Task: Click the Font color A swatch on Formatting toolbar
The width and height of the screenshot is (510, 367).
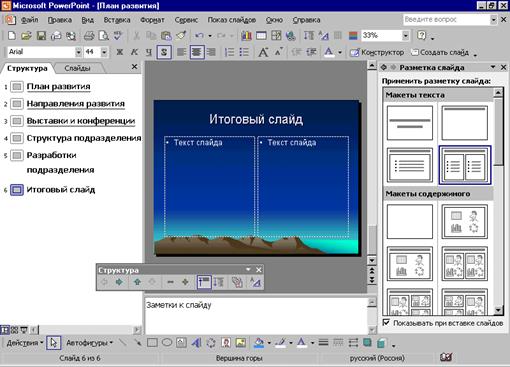Action: click(x=329, y=52)
